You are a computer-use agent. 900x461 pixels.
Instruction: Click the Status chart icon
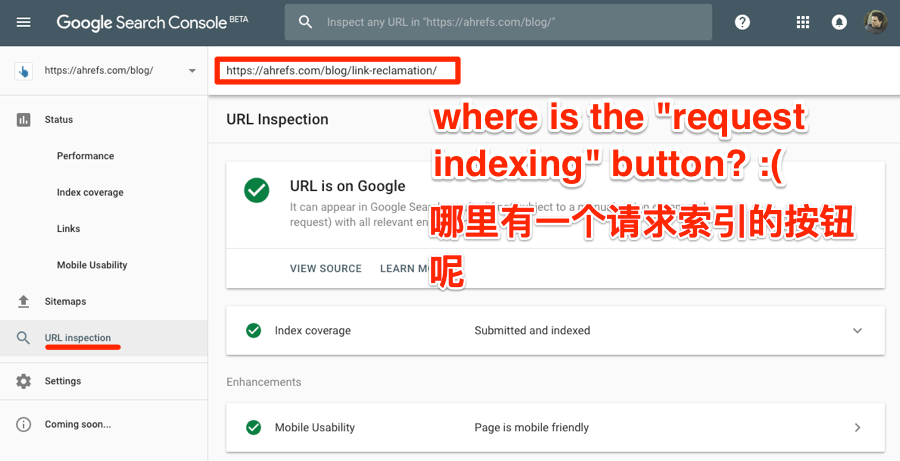tap(24, 119)
